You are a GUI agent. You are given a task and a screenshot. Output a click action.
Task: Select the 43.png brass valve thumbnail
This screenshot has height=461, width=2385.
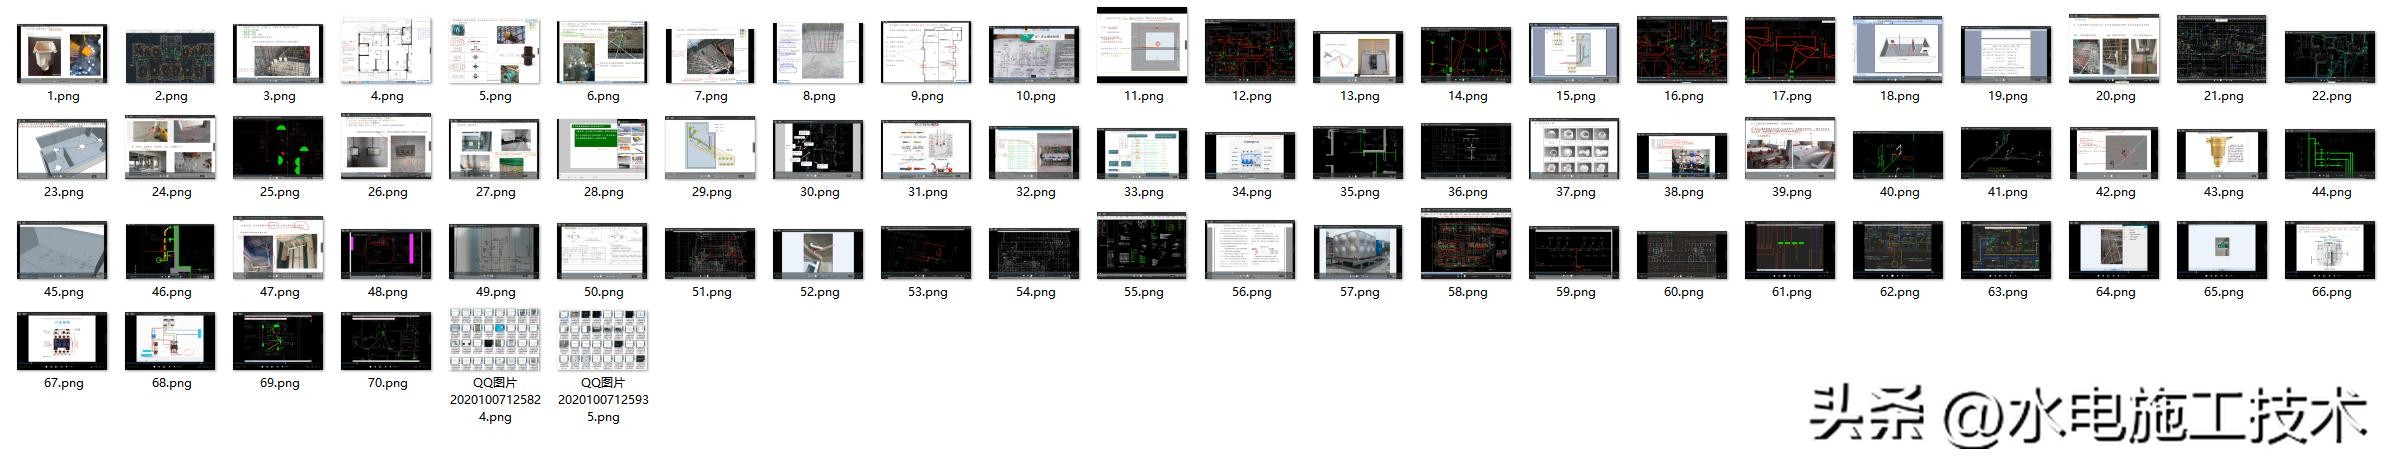[x=2222, y=153]
